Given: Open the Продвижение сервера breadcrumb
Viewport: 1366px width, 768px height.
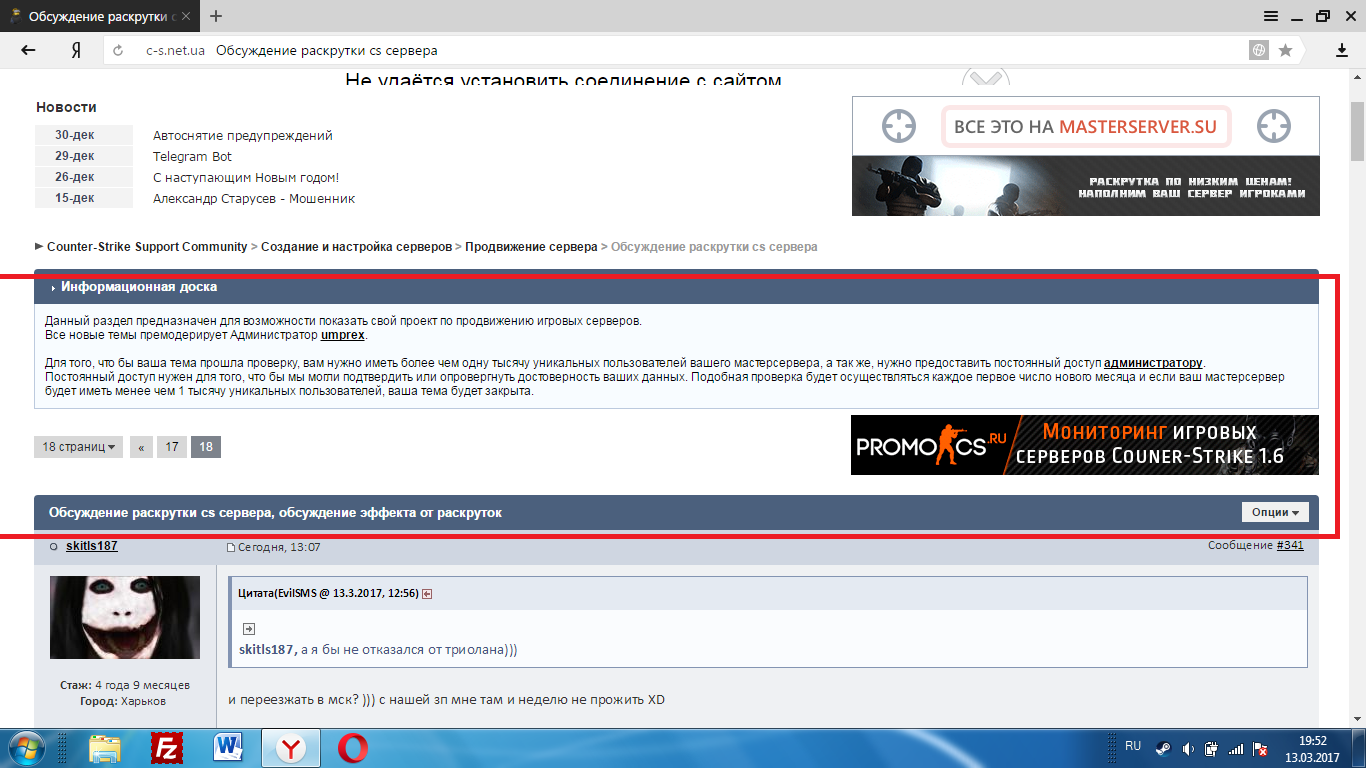Looking at the screenshot, I should pos(531,246).
